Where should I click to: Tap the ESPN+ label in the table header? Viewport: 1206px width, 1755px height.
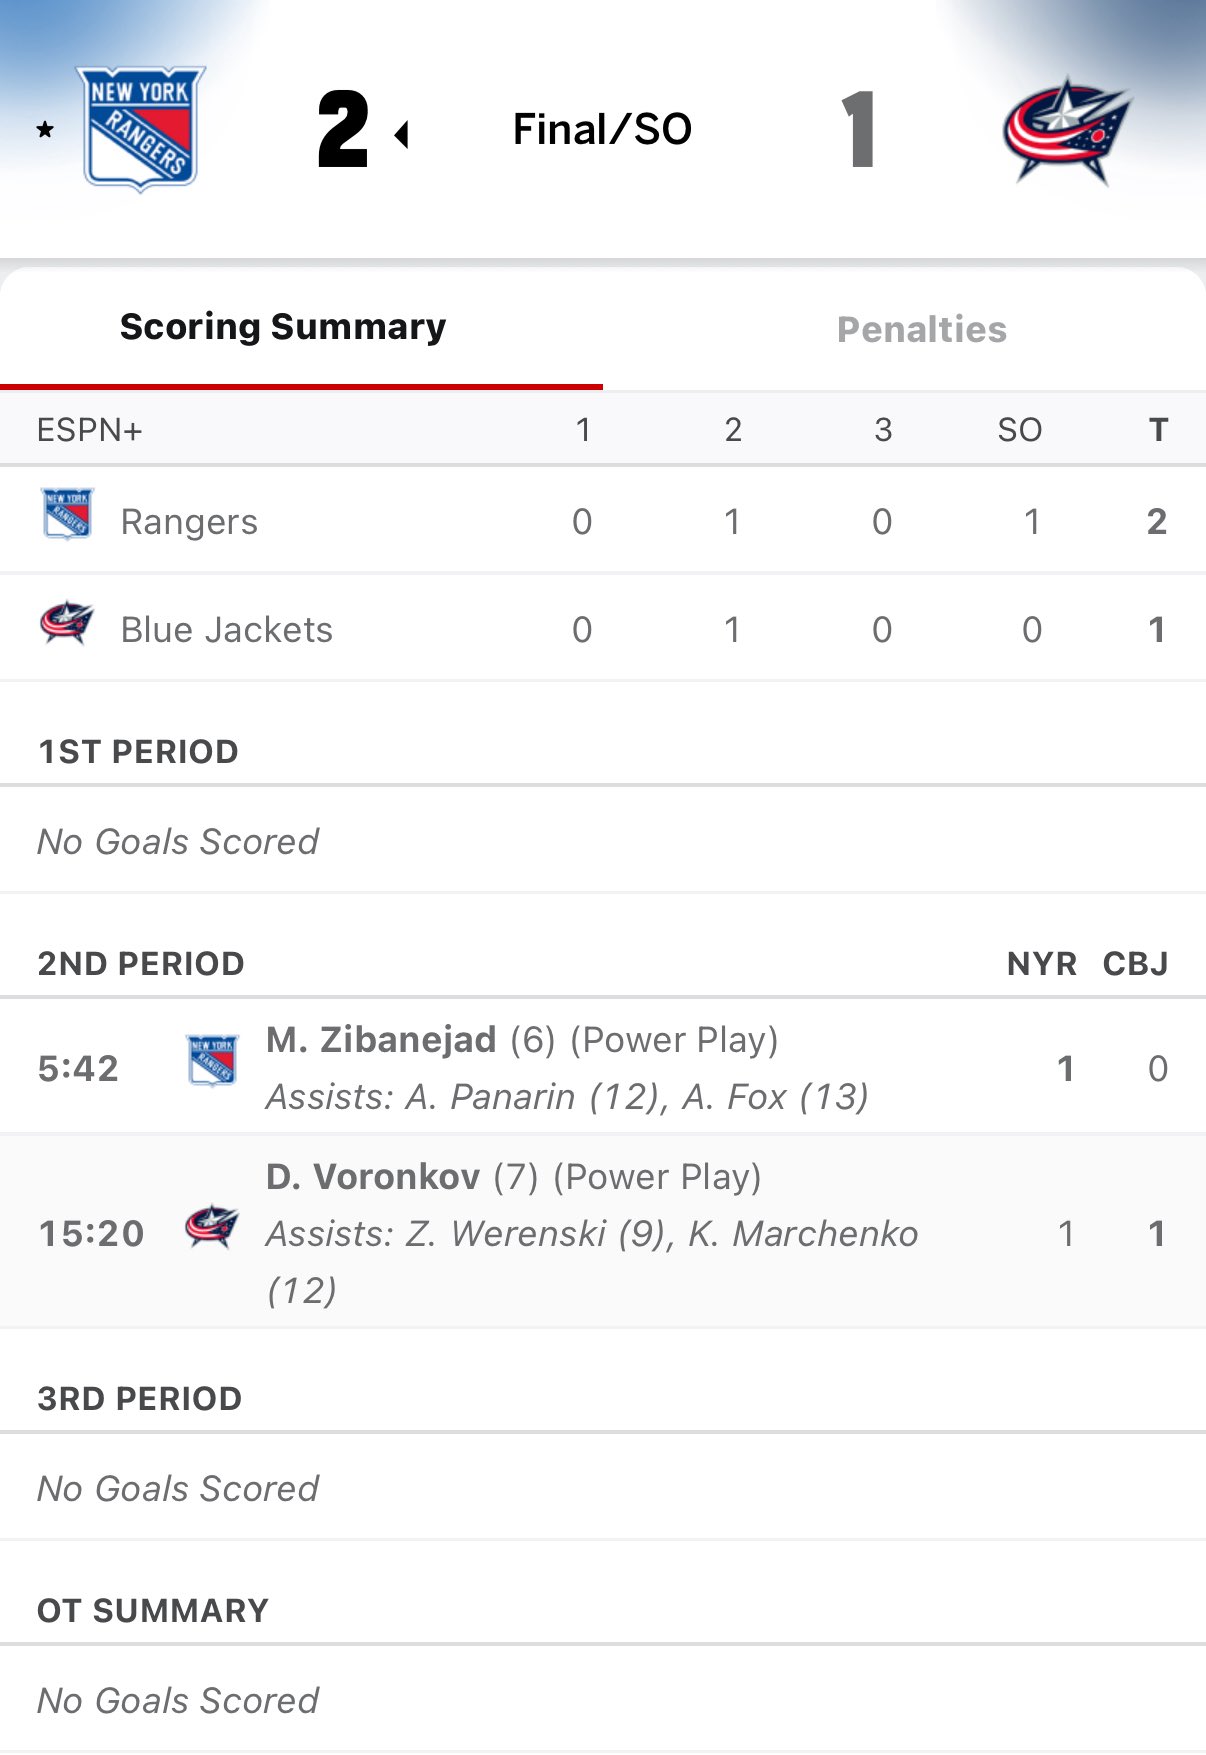[90, 430]
